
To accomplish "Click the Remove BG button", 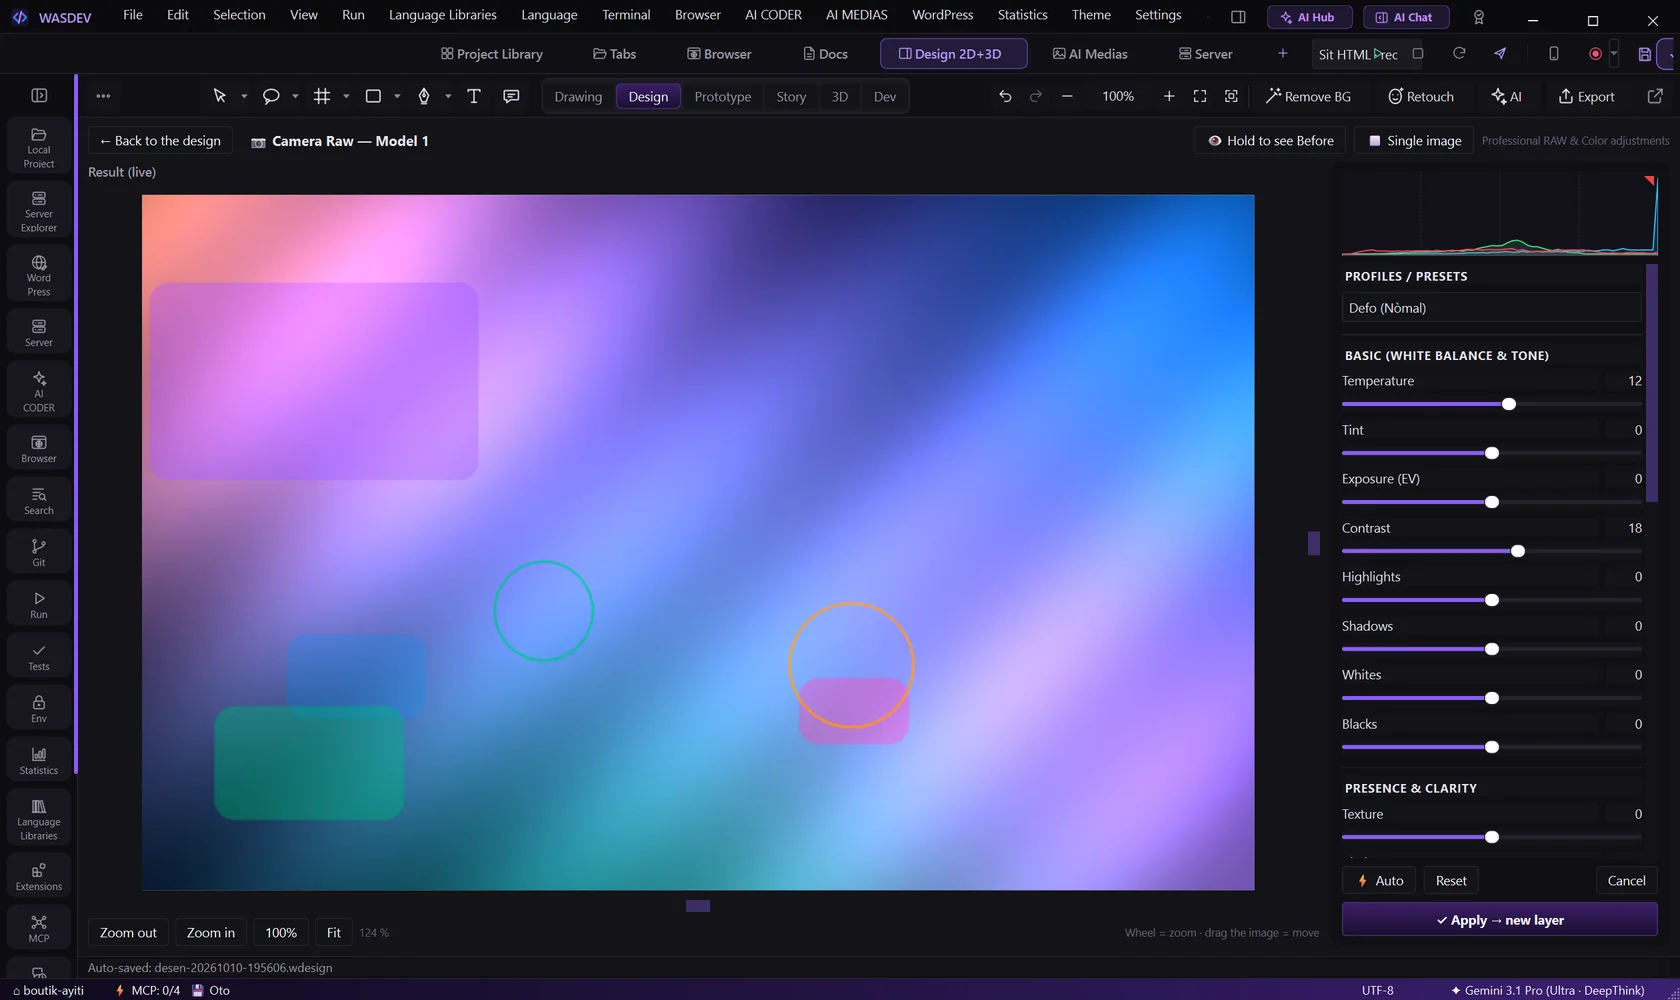I will click(x=1308, y=96).
